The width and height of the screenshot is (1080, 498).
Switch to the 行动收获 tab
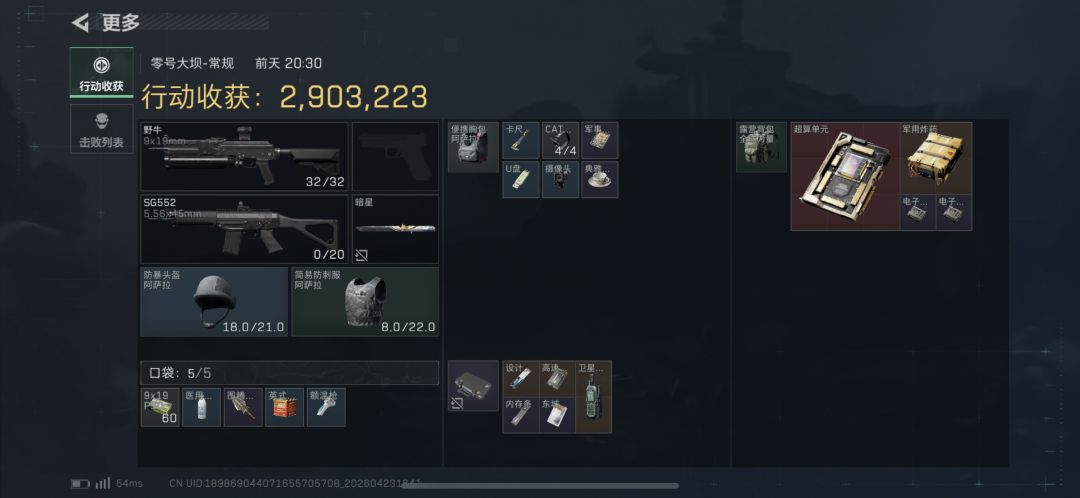click(101, 72)
